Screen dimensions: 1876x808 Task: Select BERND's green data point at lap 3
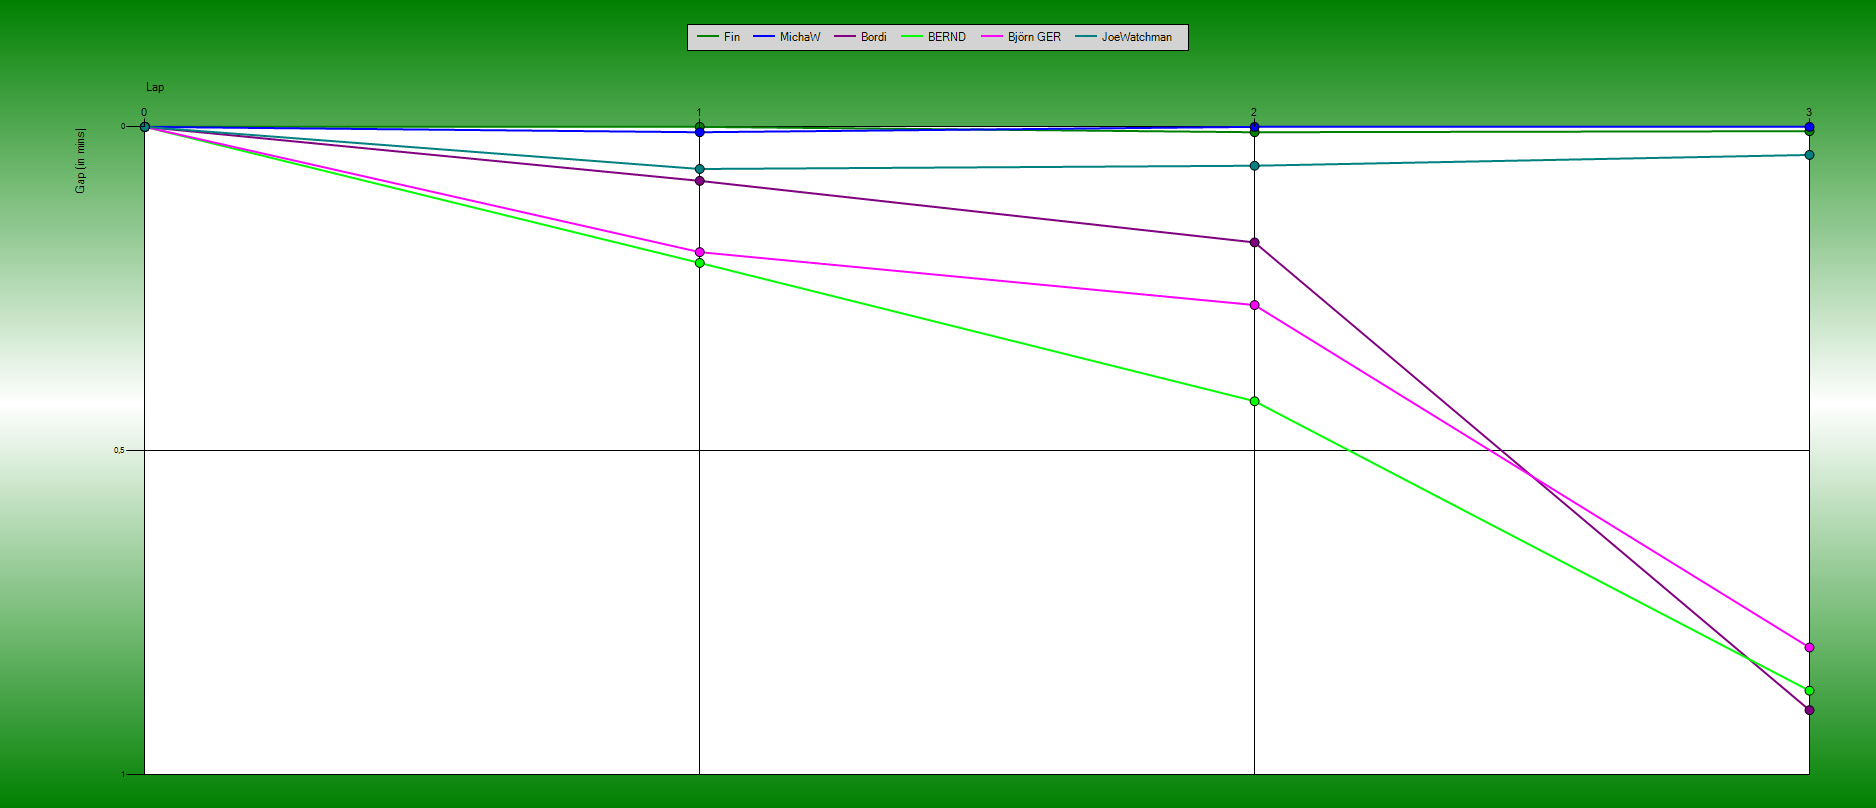pos(1809,690)
